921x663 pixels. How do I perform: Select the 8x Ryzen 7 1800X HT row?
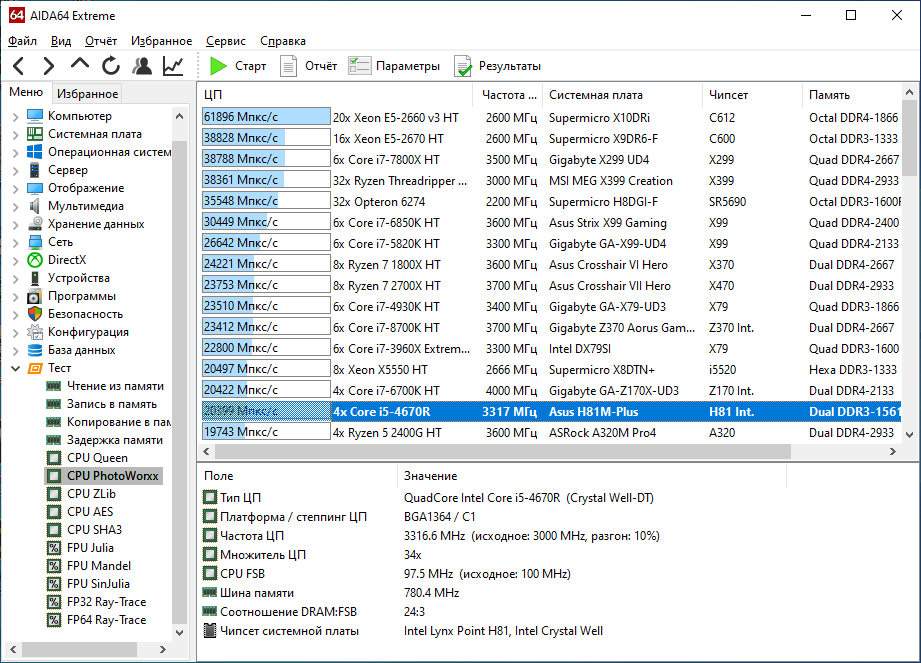coord(552,264)
